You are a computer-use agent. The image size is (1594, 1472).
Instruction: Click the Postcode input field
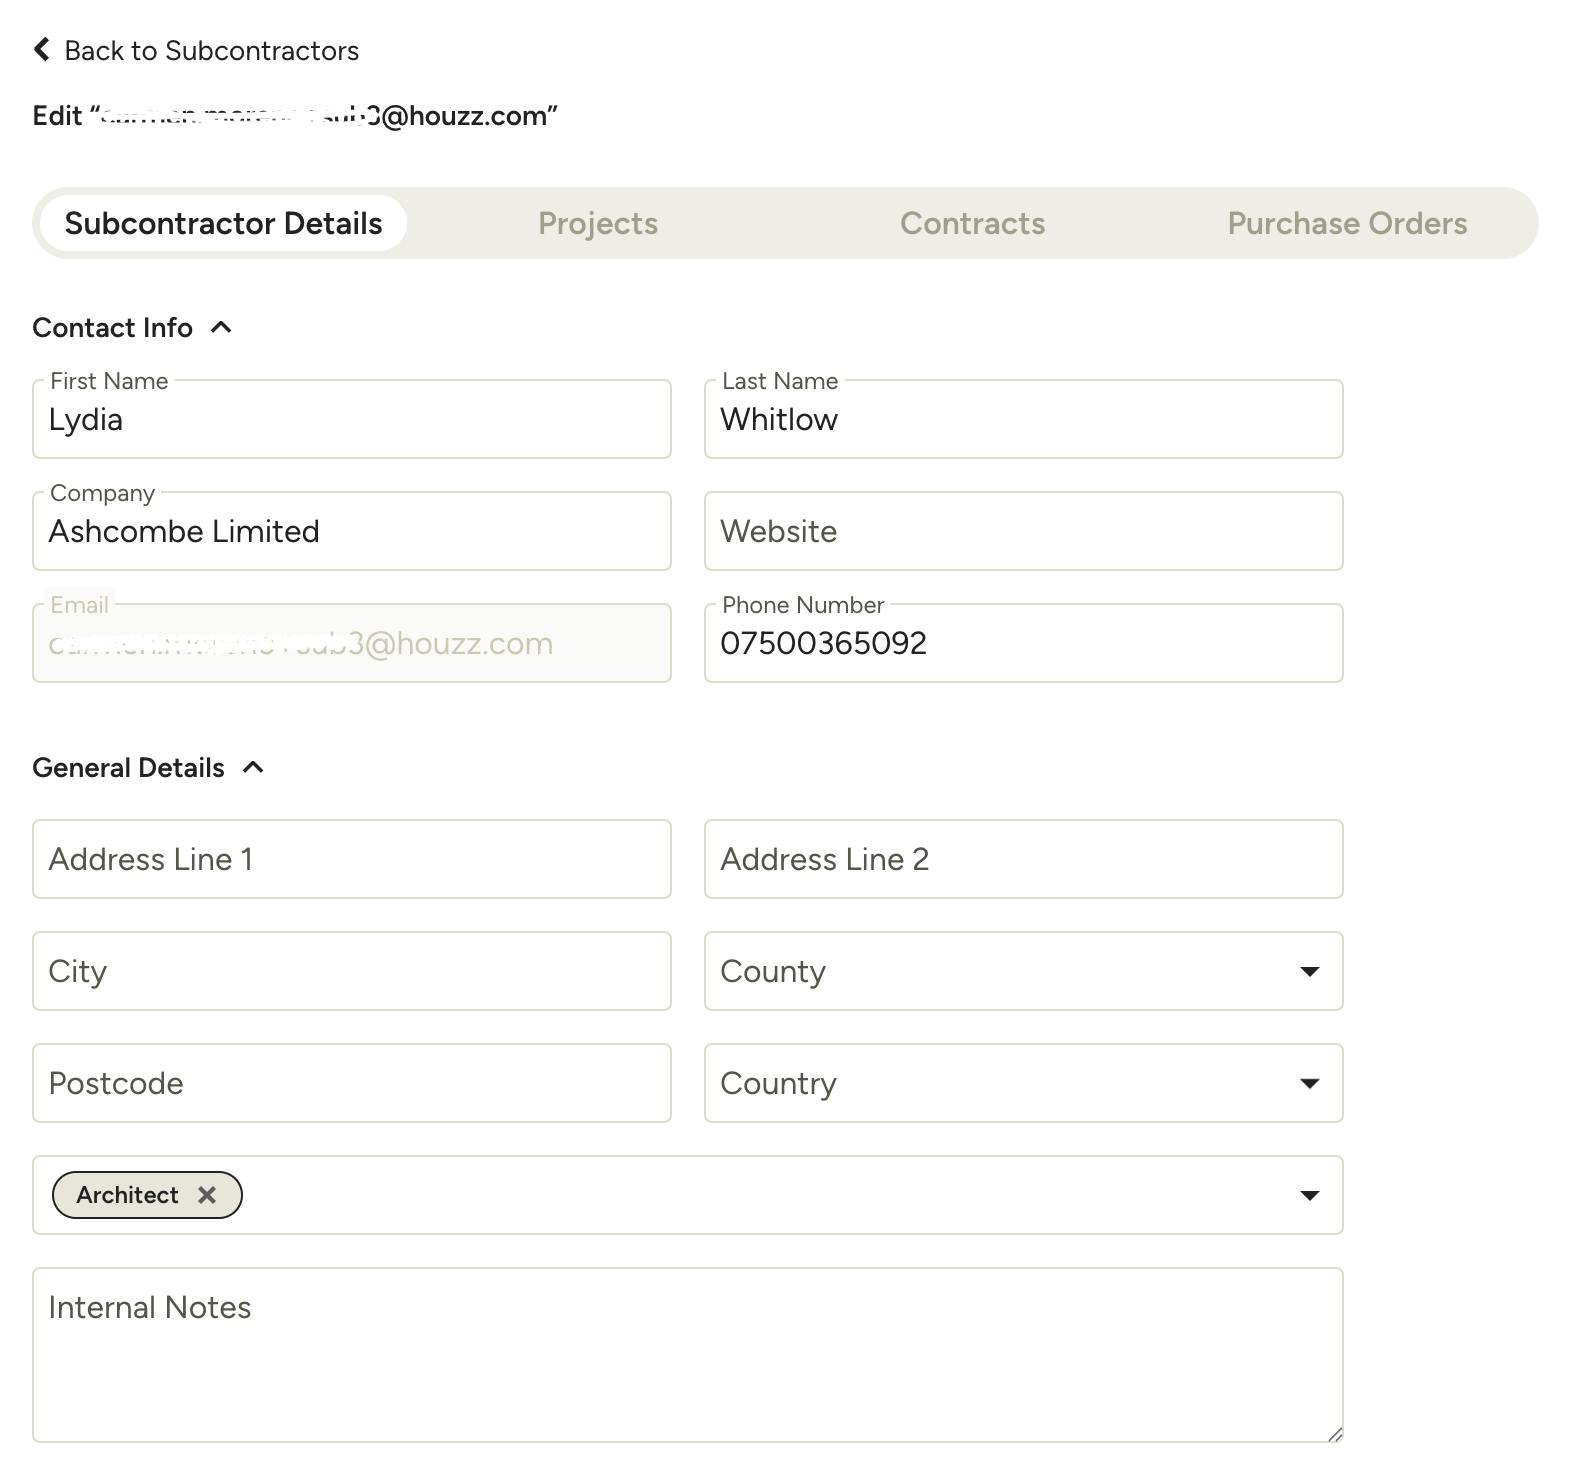(x=352, y=1083)
